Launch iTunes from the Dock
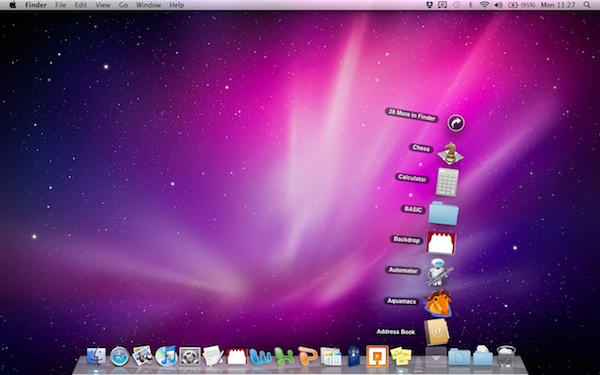The height and width of the screenshot is (375, 600). pyautogui.click(x=166, y=356)
